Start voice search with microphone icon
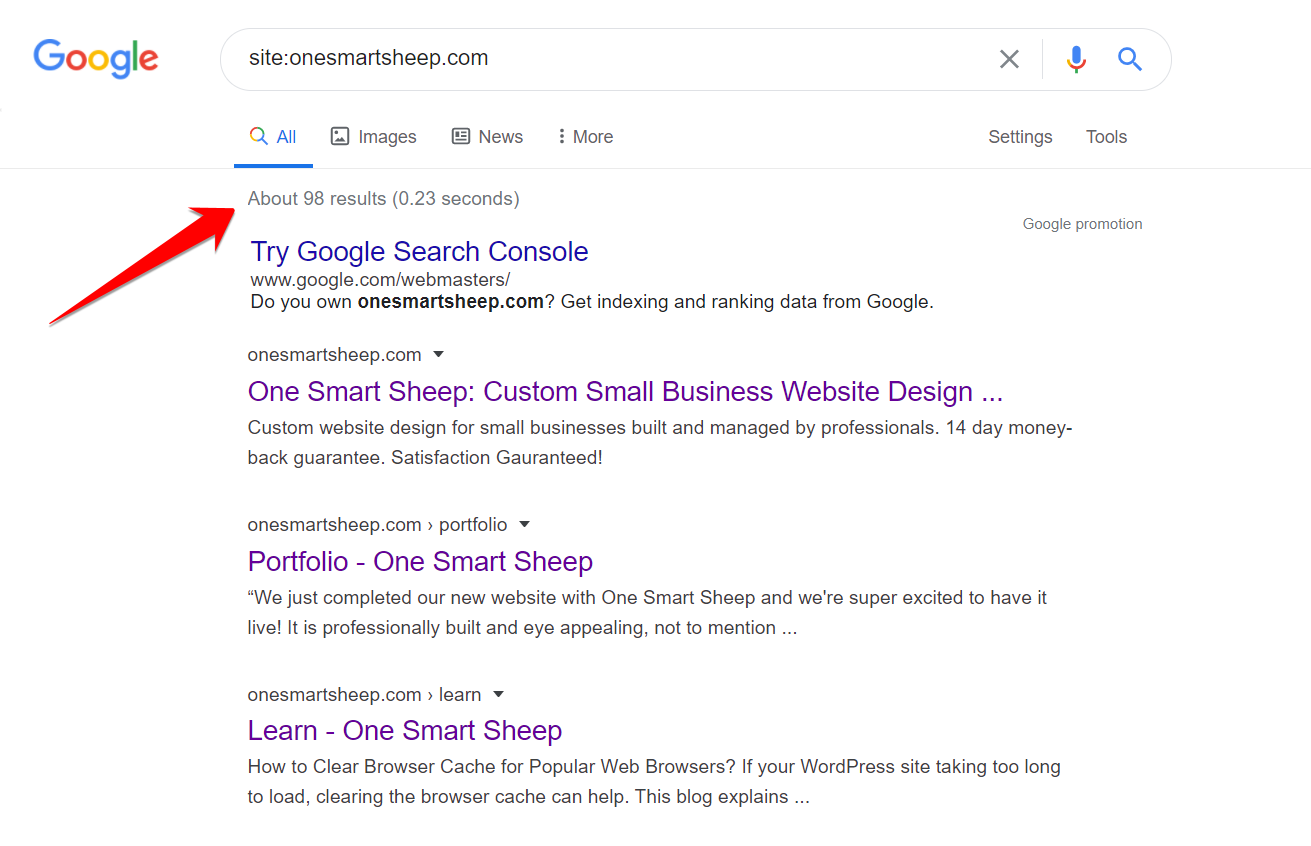This screenshot has width=1311, height=846. (x=1076, y=59)
